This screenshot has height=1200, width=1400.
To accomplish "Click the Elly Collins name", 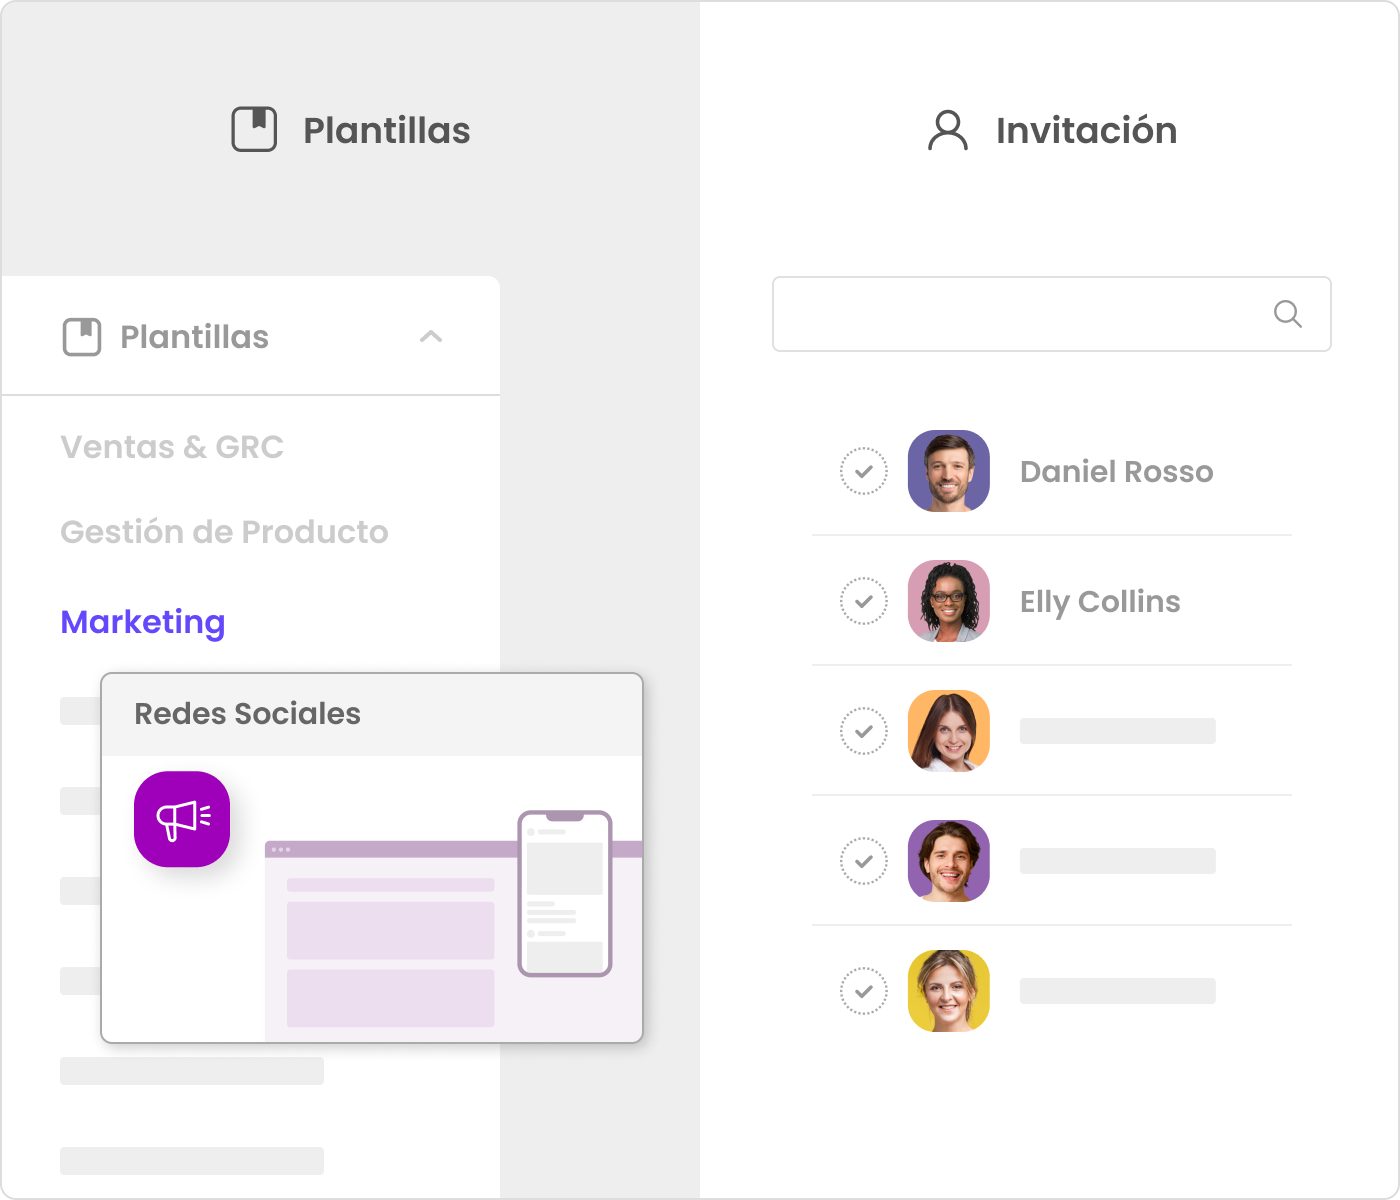I will point(1100,601).
